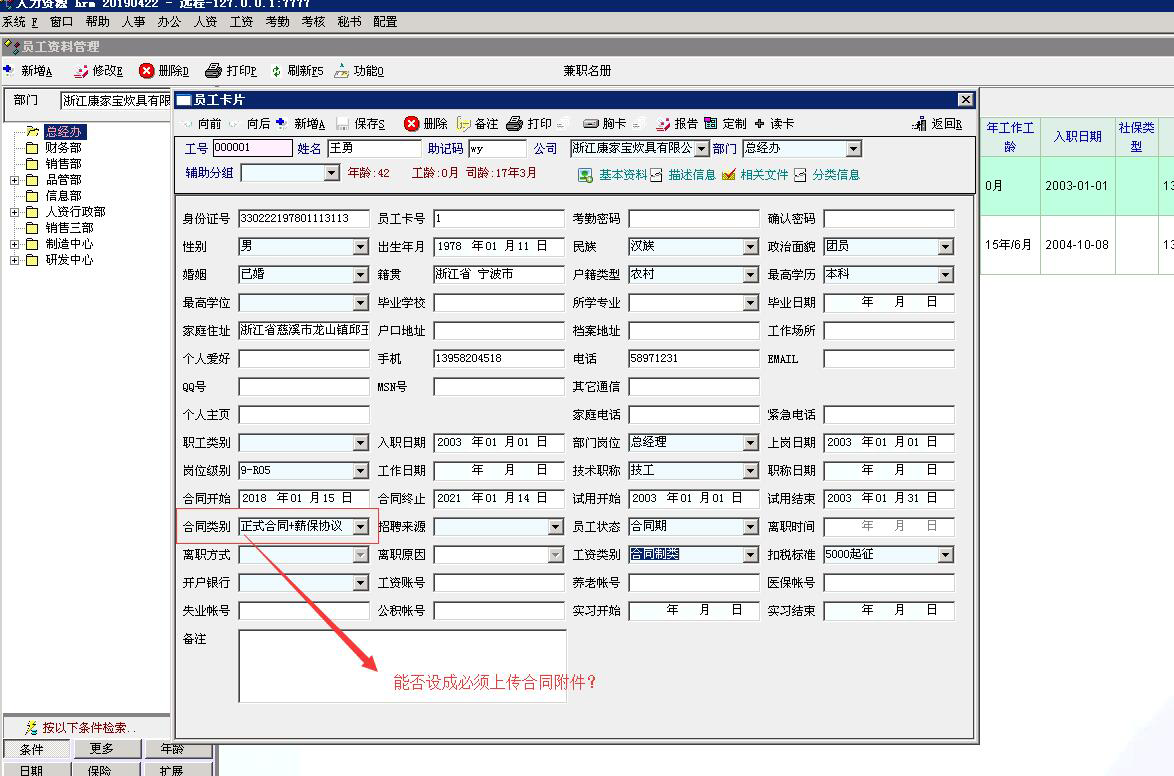Click the 修改E edit icon in main toolbar

pyautogui.click(x=82, y=71)
